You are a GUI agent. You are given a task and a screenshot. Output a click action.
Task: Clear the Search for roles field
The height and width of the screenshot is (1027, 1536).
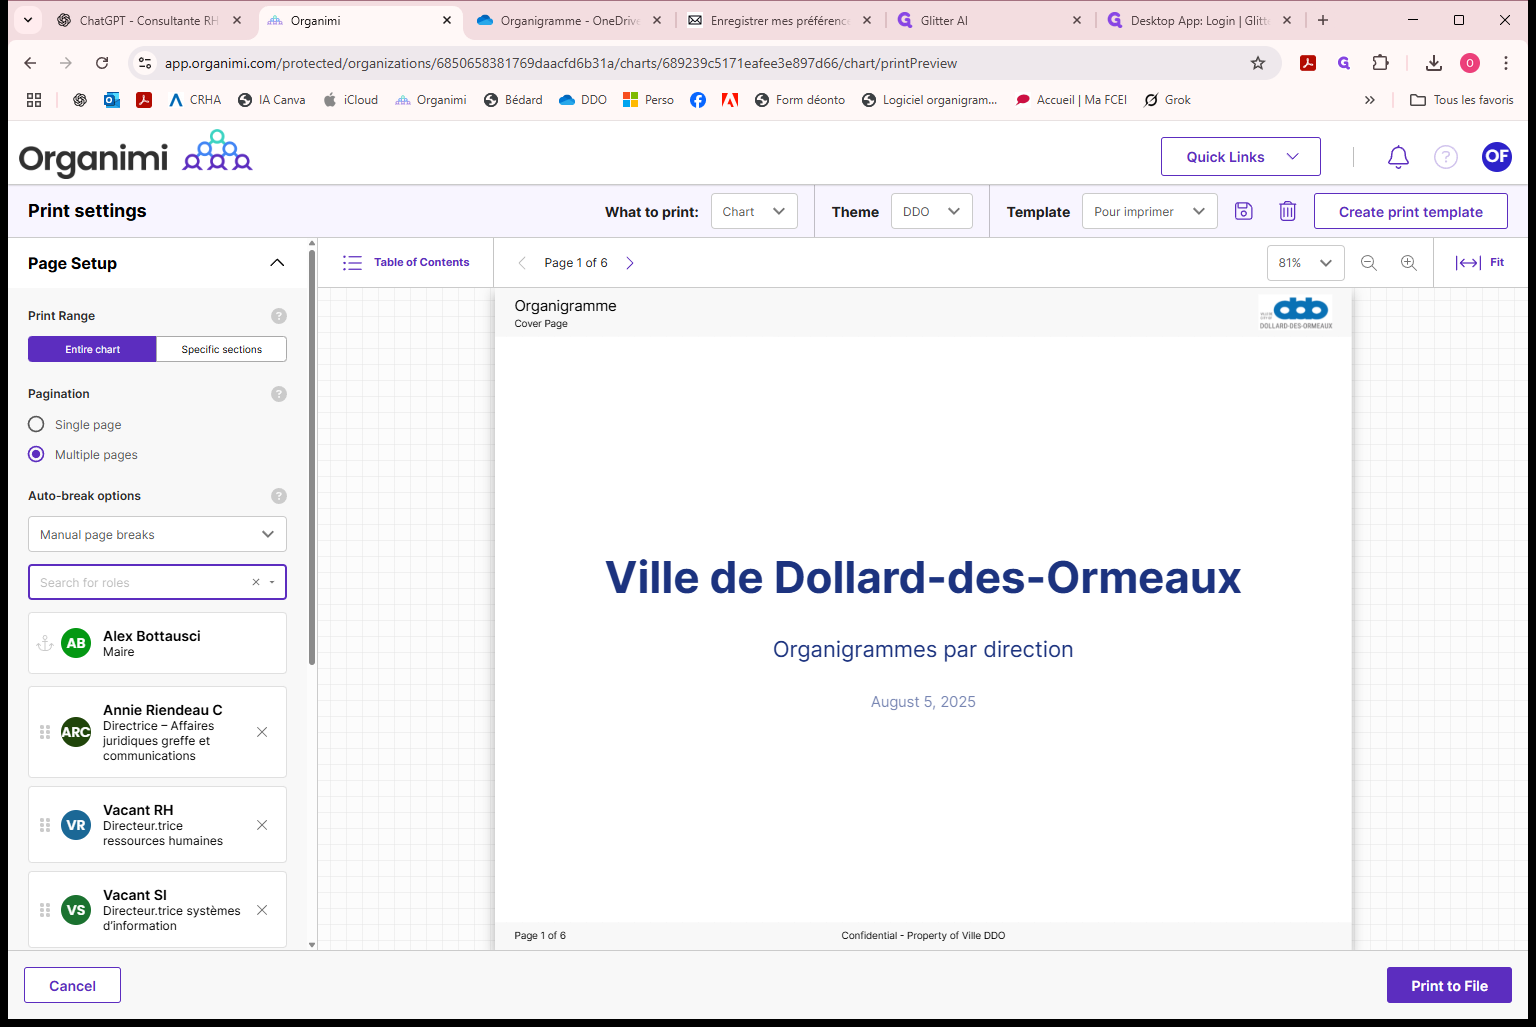tap(256, 582)
